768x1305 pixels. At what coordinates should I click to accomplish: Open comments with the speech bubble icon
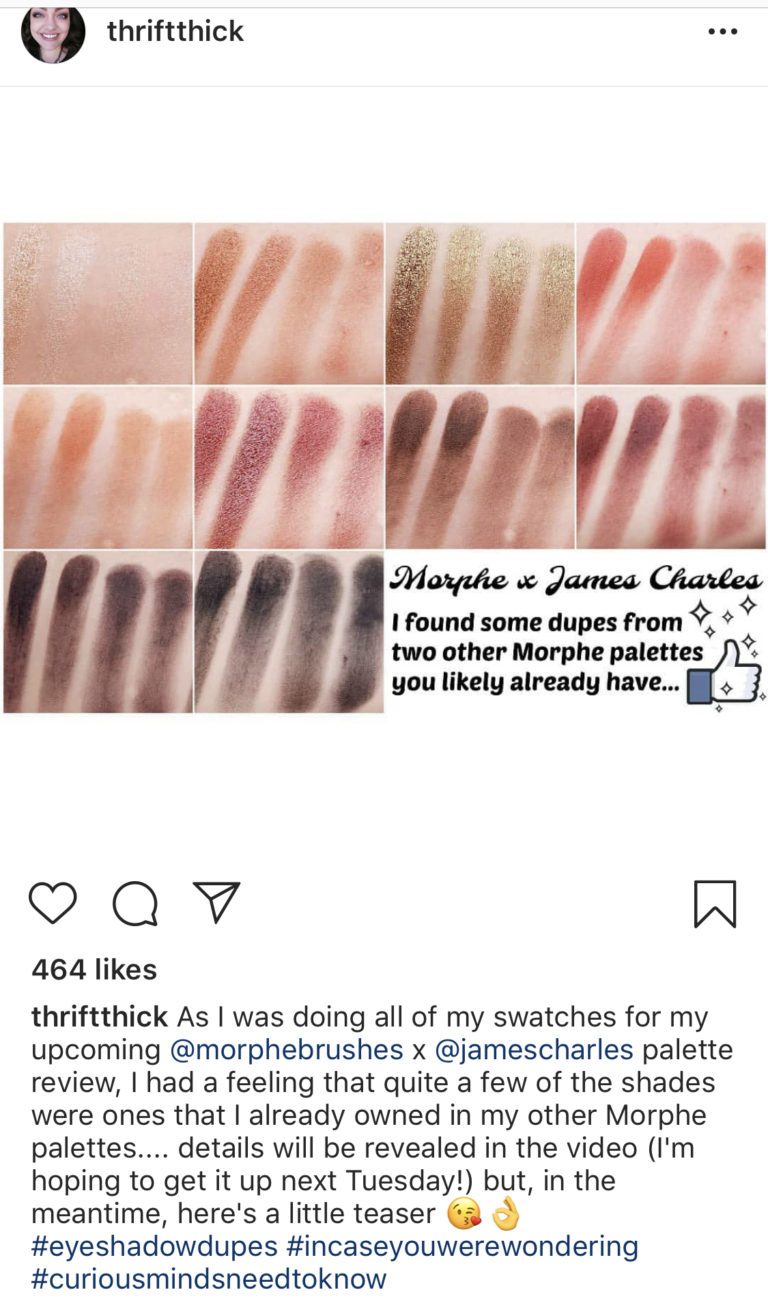coord(134,904)
